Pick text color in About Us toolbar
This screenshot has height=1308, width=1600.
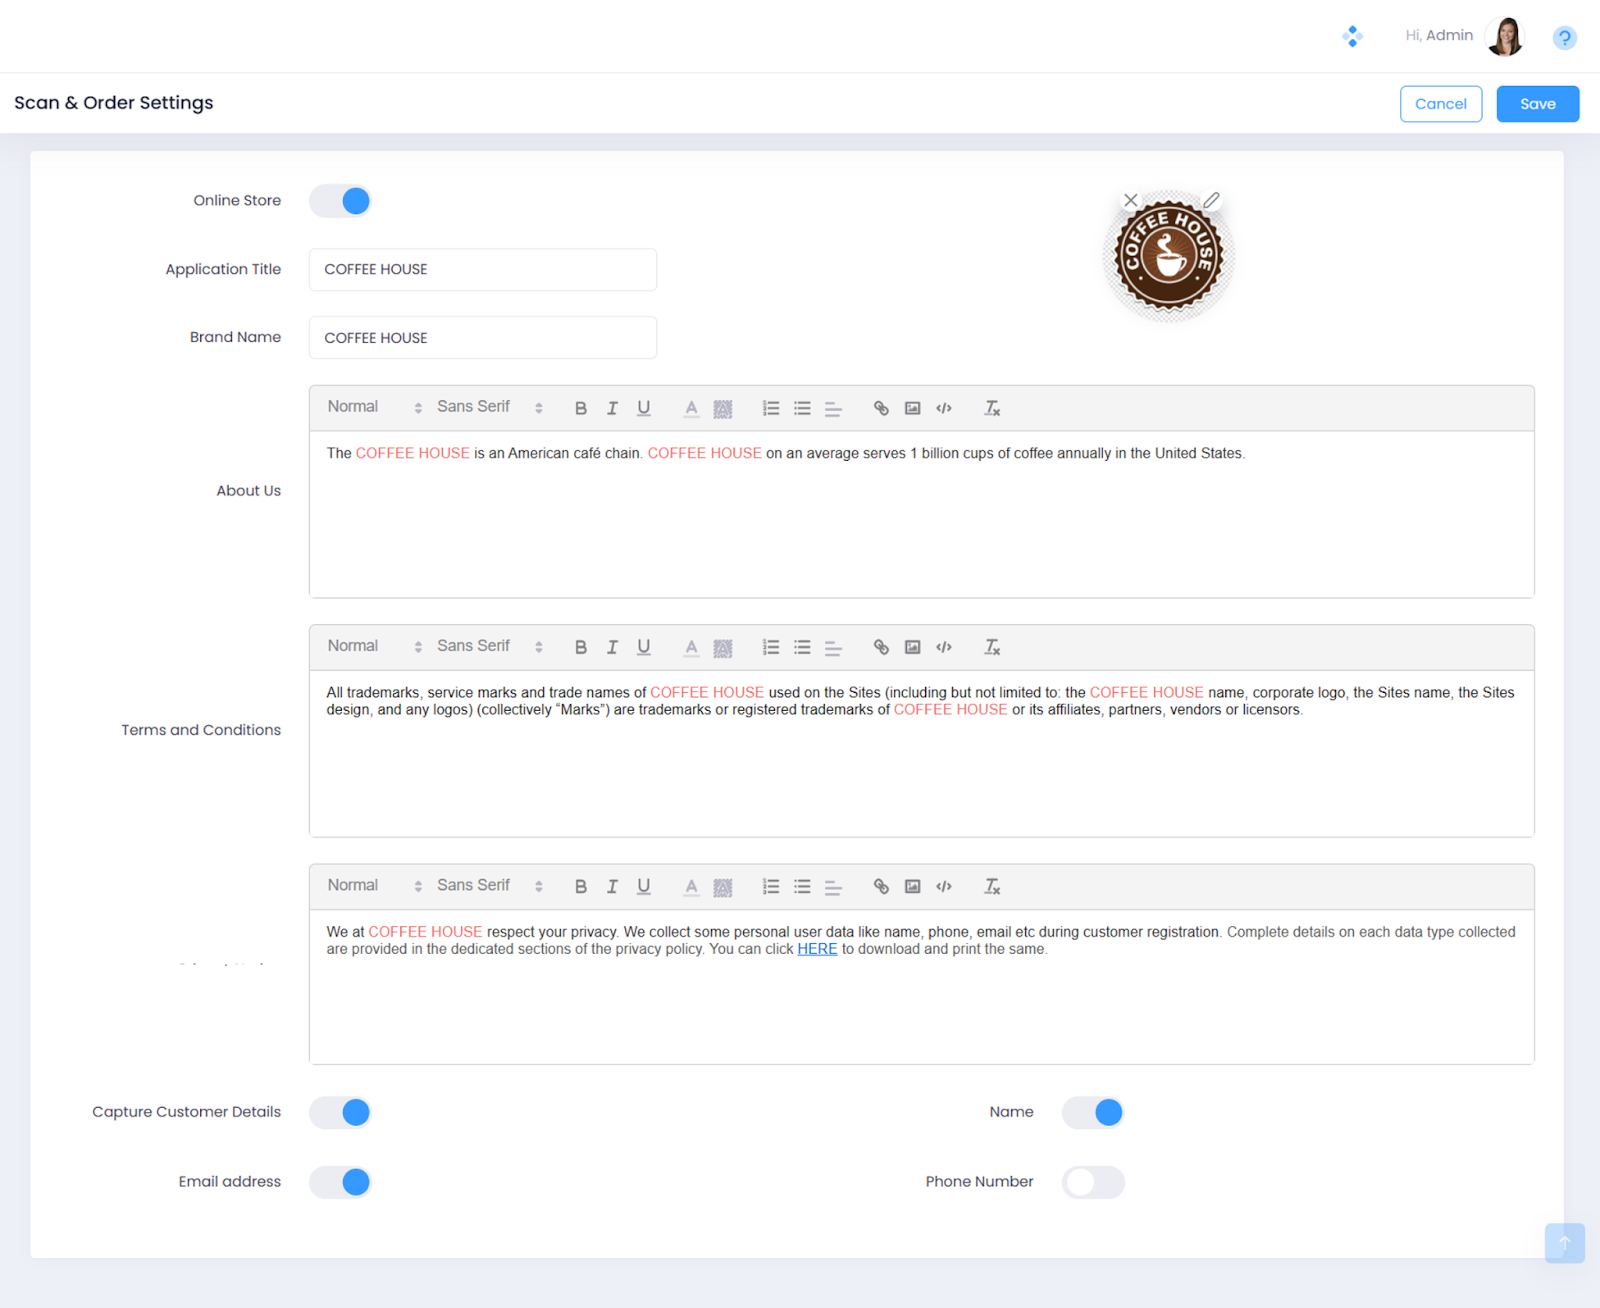(x=691, y=408)
